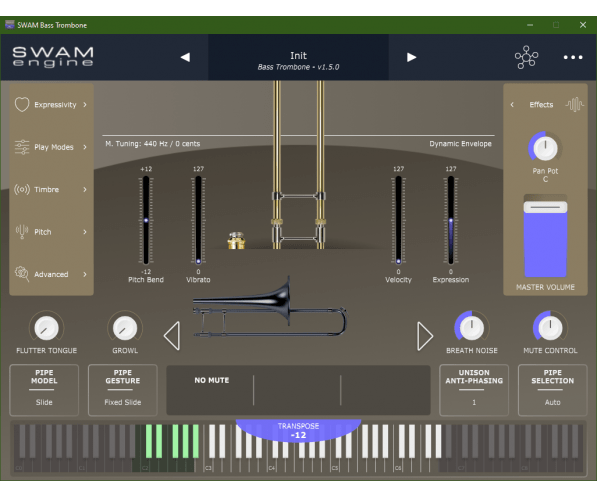The width and height of the screenshot is (597, 497).
Task: Load the previous preset with left arrow
Action: (185, 57)
